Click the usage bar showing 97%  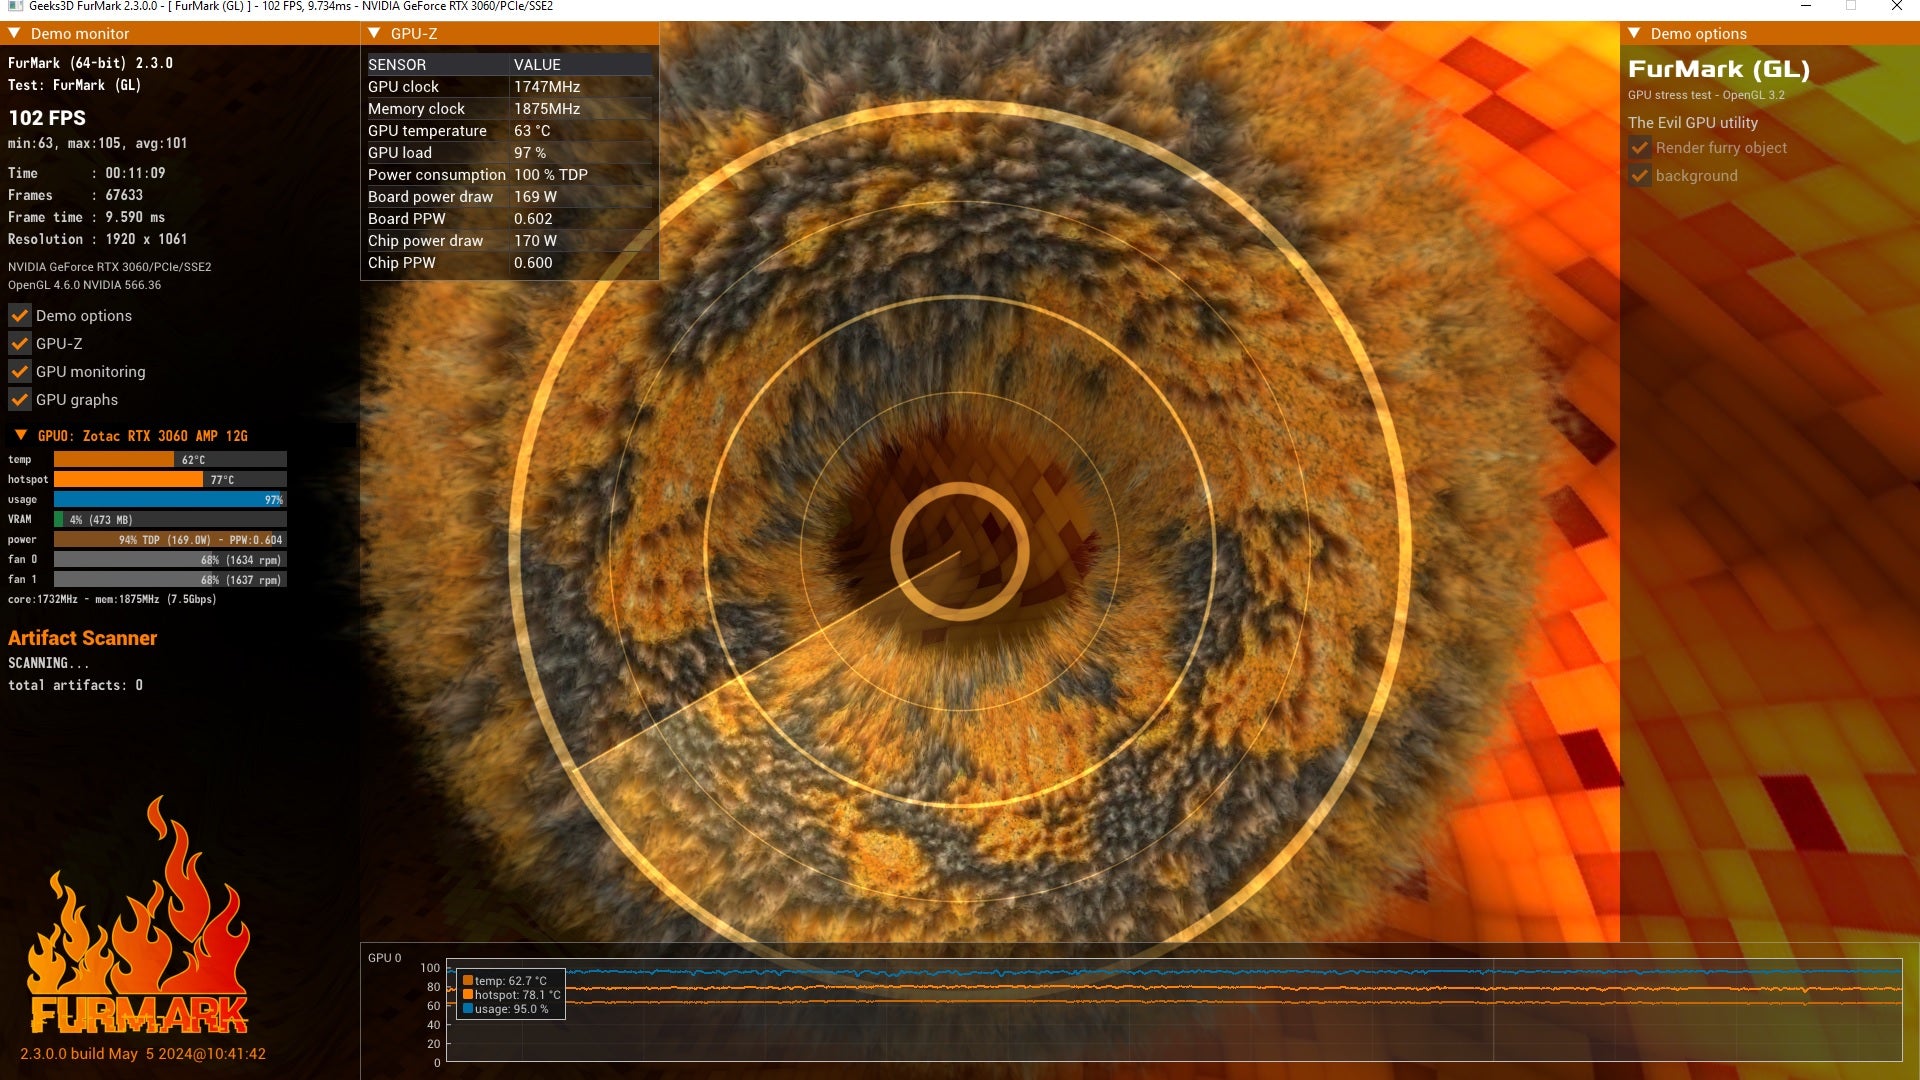170,500
